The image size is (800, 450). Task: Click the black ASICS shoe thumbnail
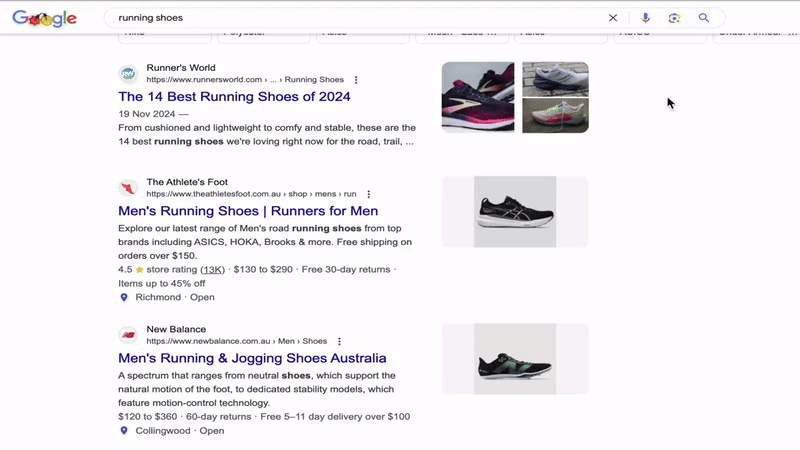click(515, 212)
